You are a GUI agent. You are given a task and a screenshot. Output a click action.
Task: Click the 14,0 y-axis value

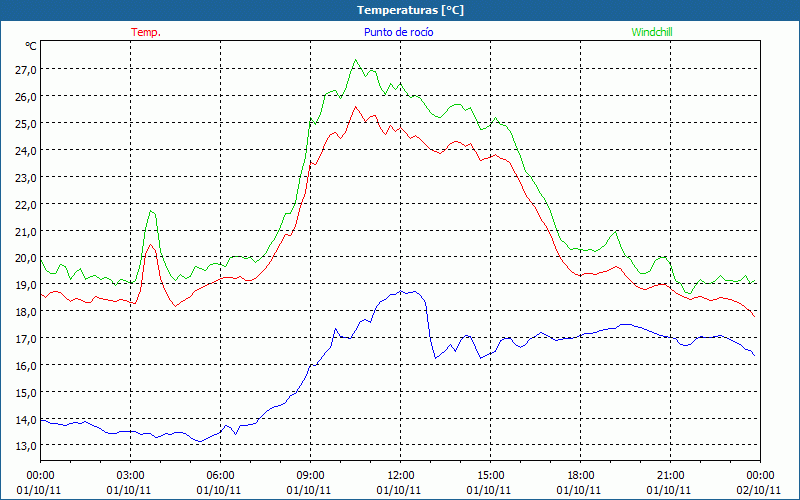(x=26, y=420)
